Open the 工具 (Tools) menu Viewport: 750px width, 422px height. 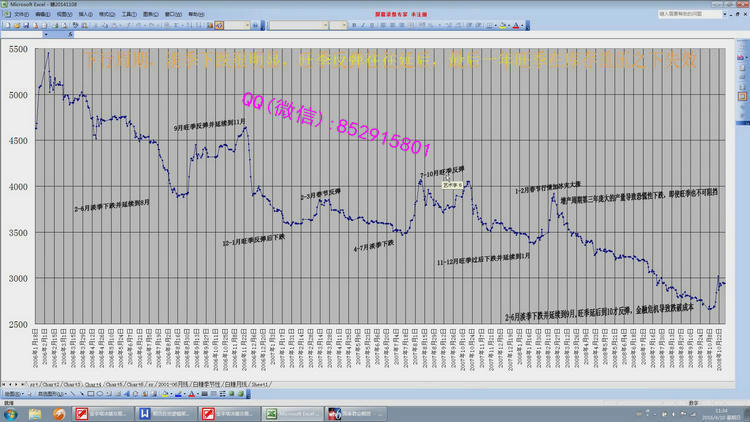128,16
